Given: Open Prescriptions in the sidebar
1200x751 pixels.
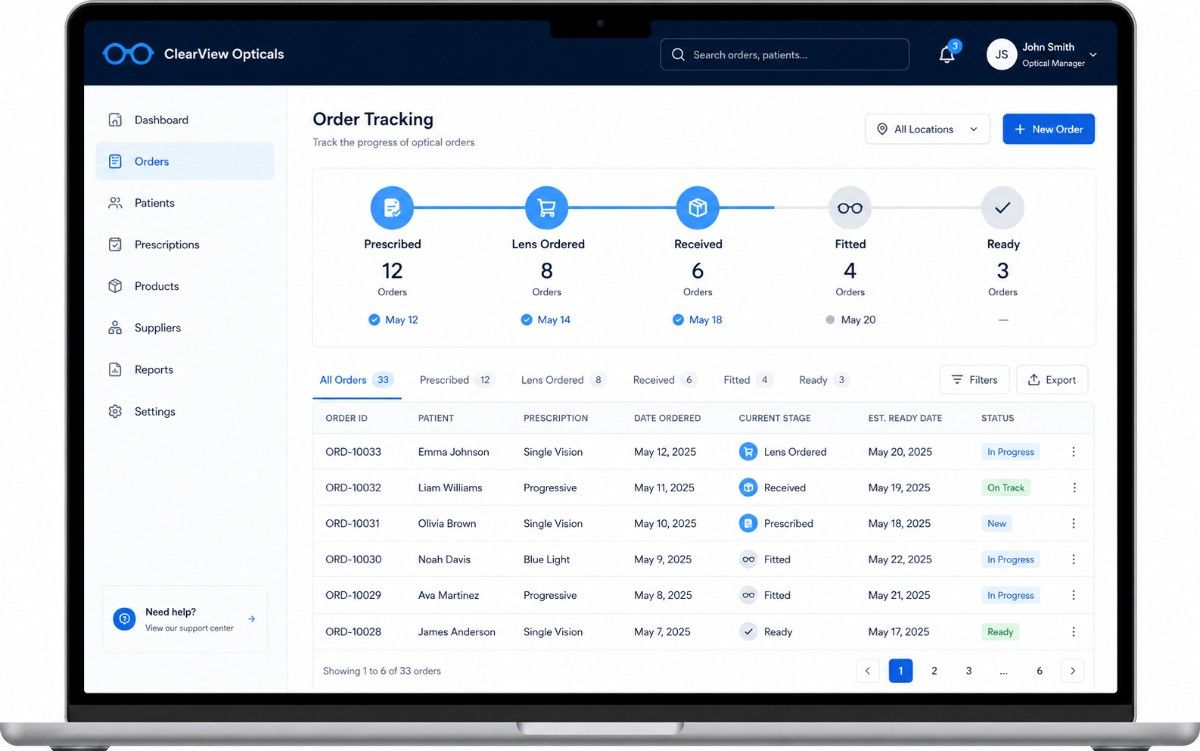Looking at the screenshot, I should (185, 244).
